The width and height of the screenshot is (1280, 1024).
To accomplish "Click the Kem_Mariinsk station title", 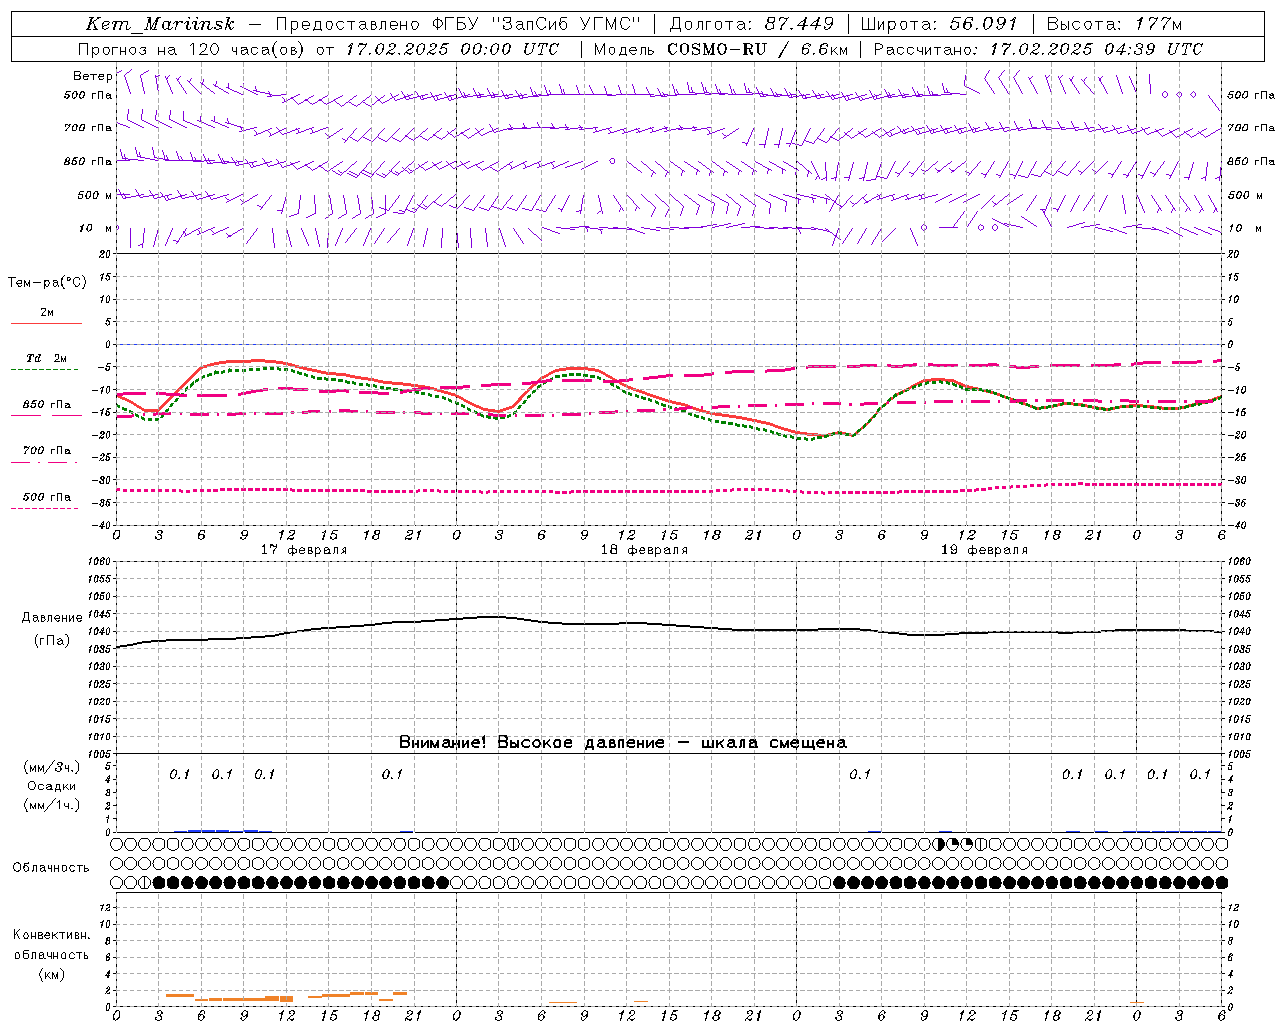I will click(160, 24).
